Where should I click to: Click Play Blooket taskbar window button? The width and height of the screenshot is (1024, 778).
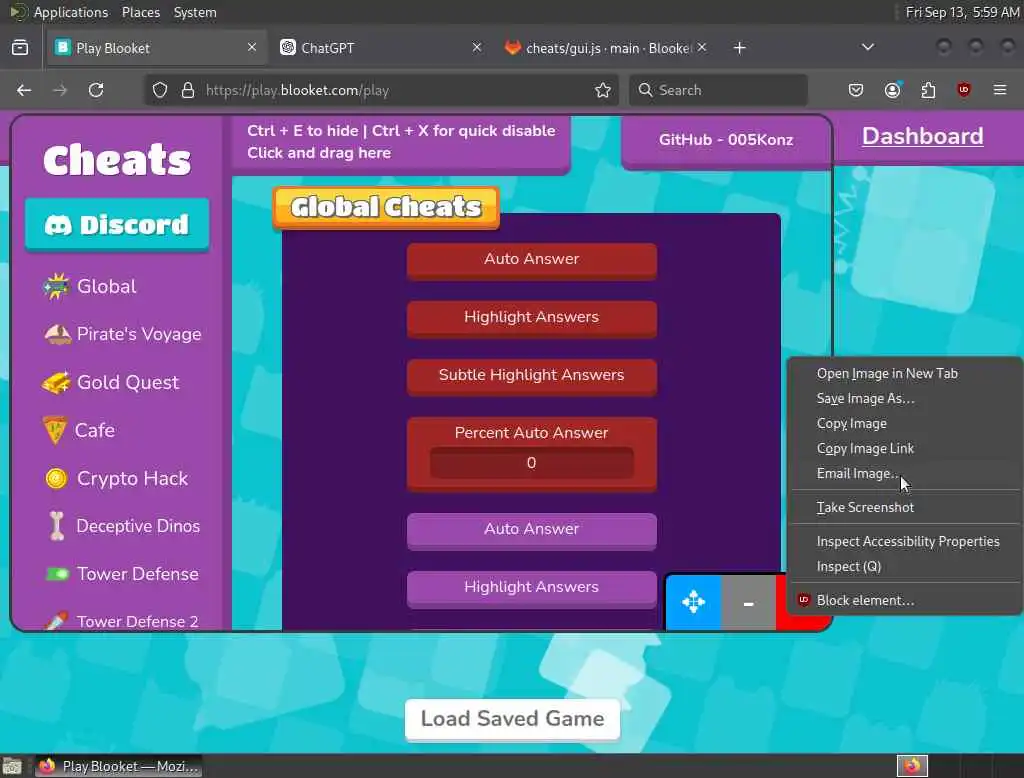coord(118,766)
